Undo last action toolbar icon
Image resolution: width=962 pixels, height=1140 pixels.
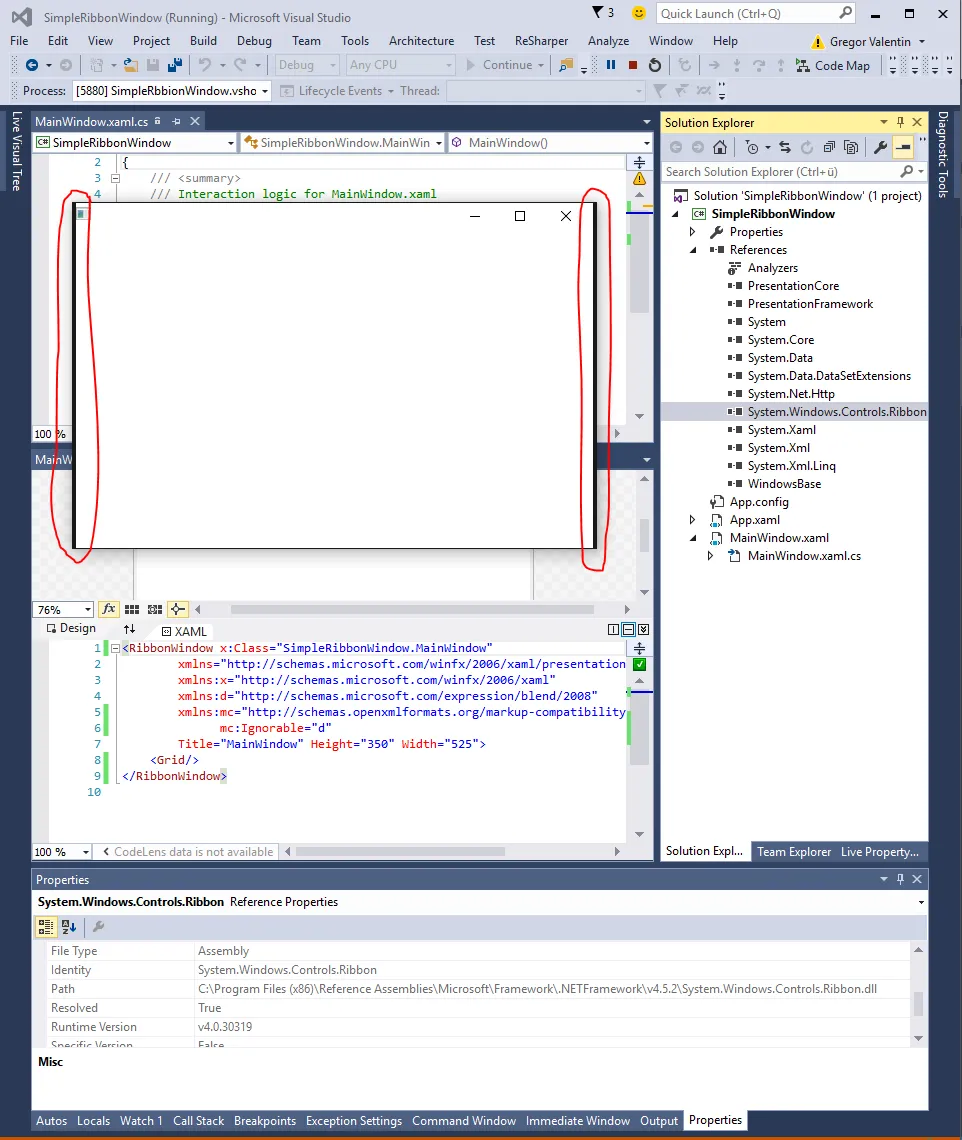tap(205, 65)
